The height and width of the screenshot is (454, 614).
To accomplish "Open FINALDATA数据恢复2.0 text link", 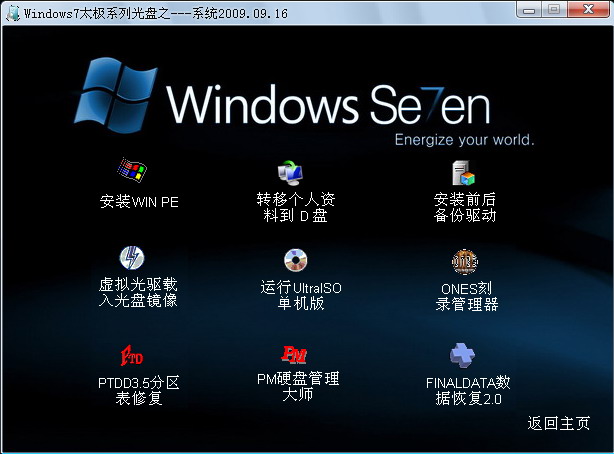I will coord(468,391).
